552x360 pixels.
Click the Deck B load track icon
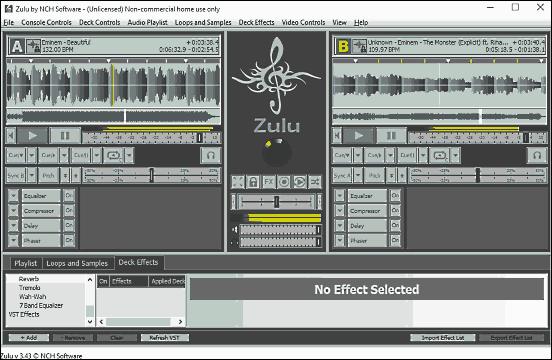click(x=359, y=46)
